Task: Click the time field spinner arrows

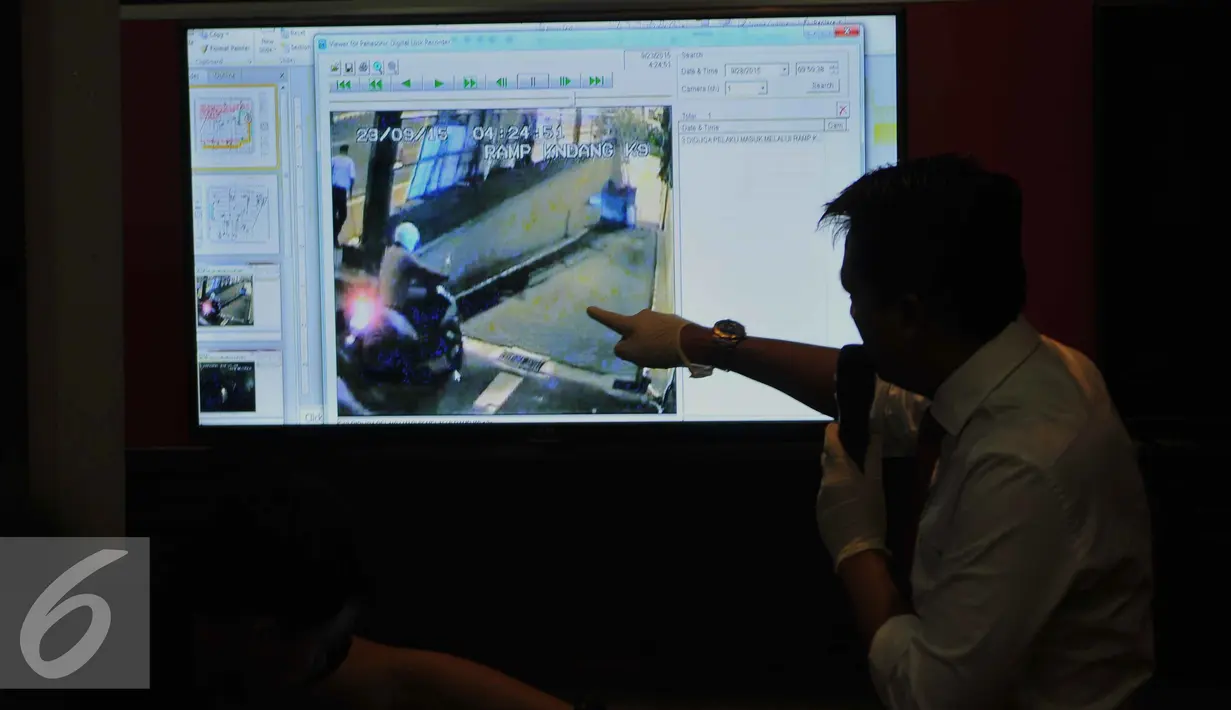Action: [833, 69]
